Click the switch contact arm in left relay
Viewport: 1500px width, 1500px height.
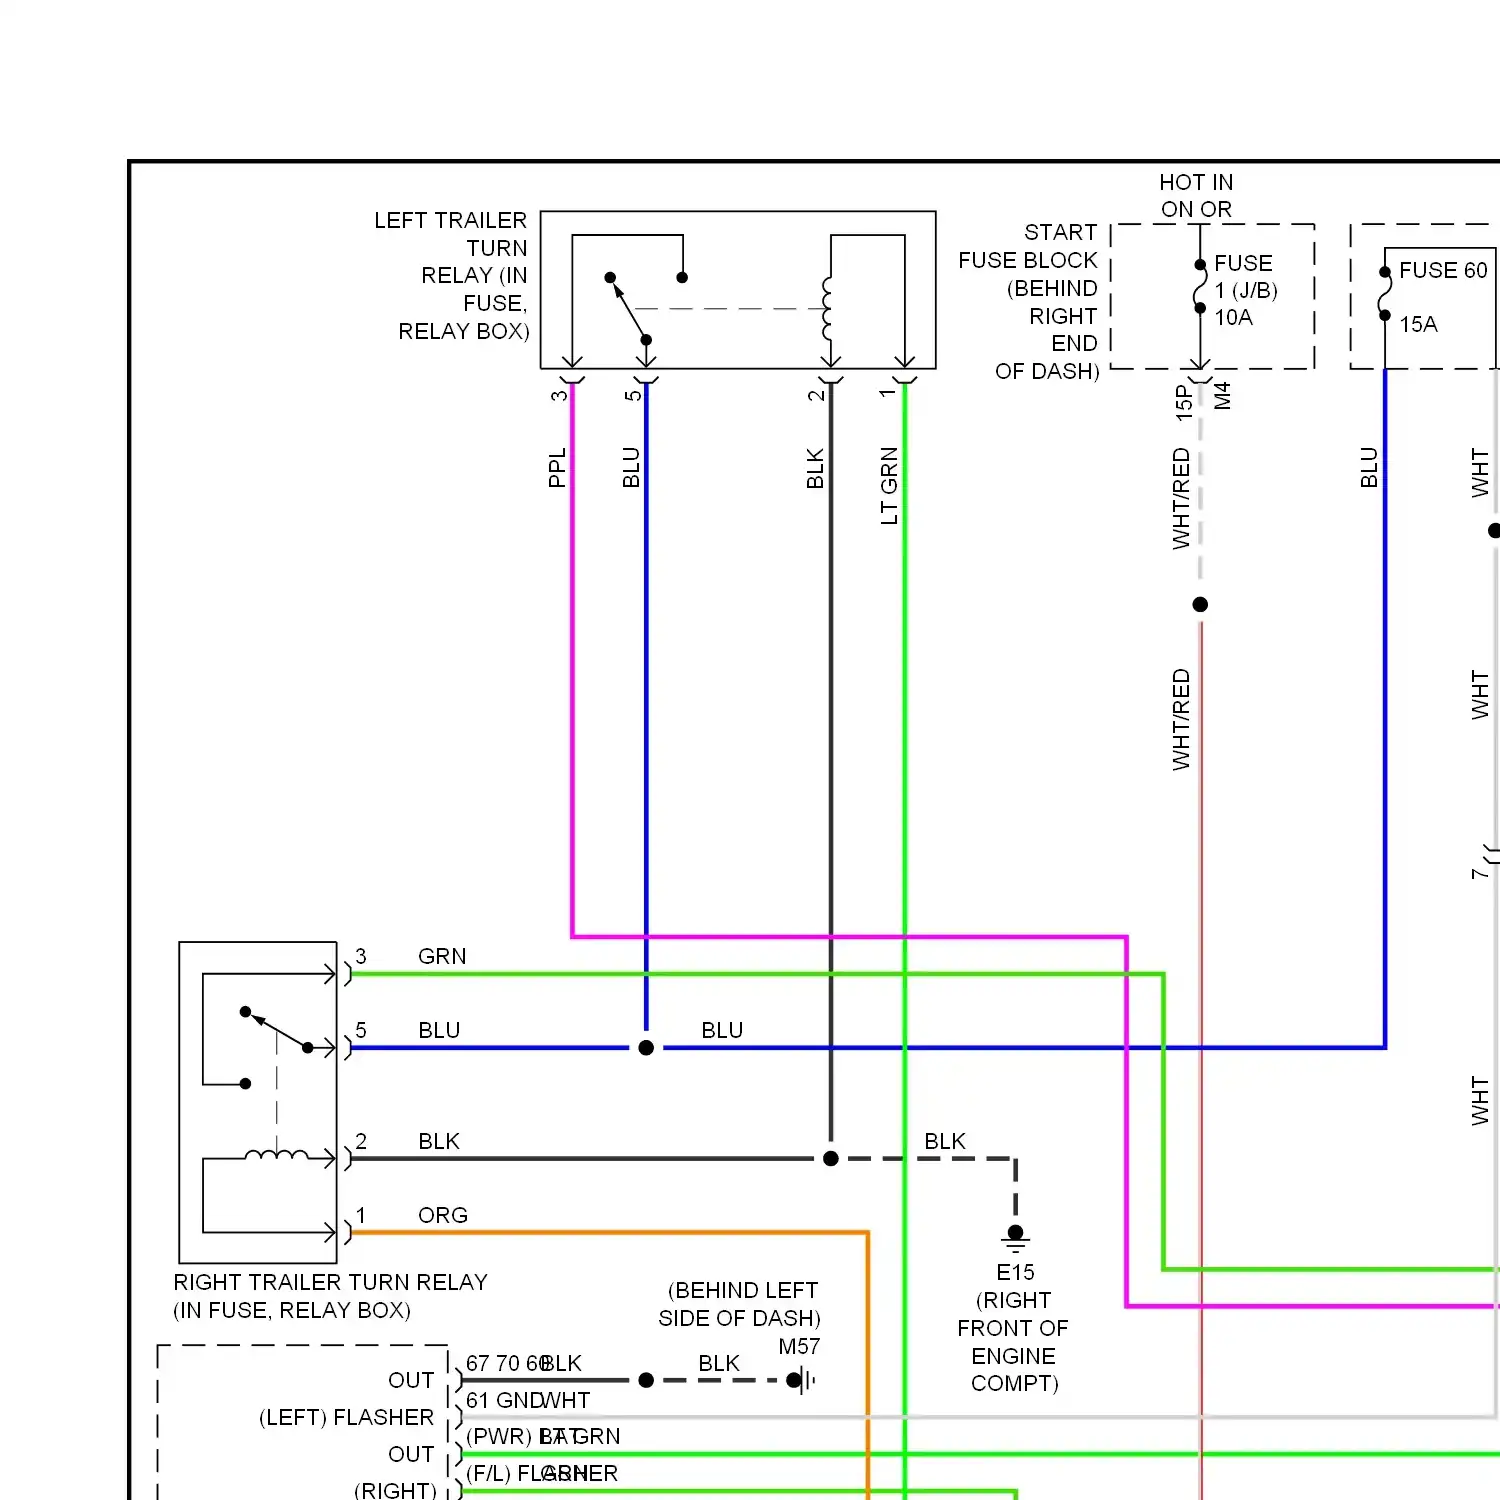[628, 309]
